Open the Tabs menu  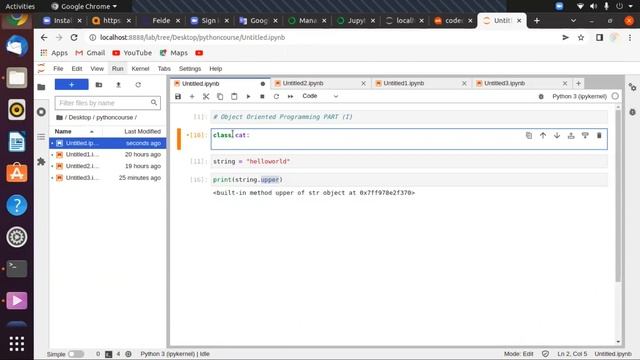[164, 69]
